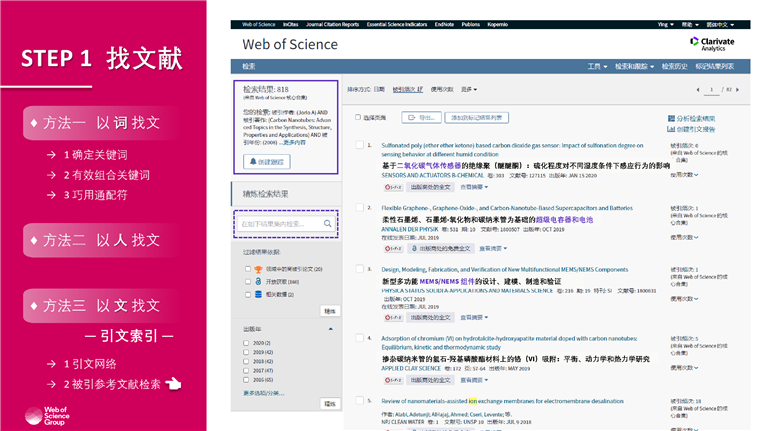Select checkbox for result 3 Design, Modeling
Screen dimensions: 768x431
coord(360,269)
